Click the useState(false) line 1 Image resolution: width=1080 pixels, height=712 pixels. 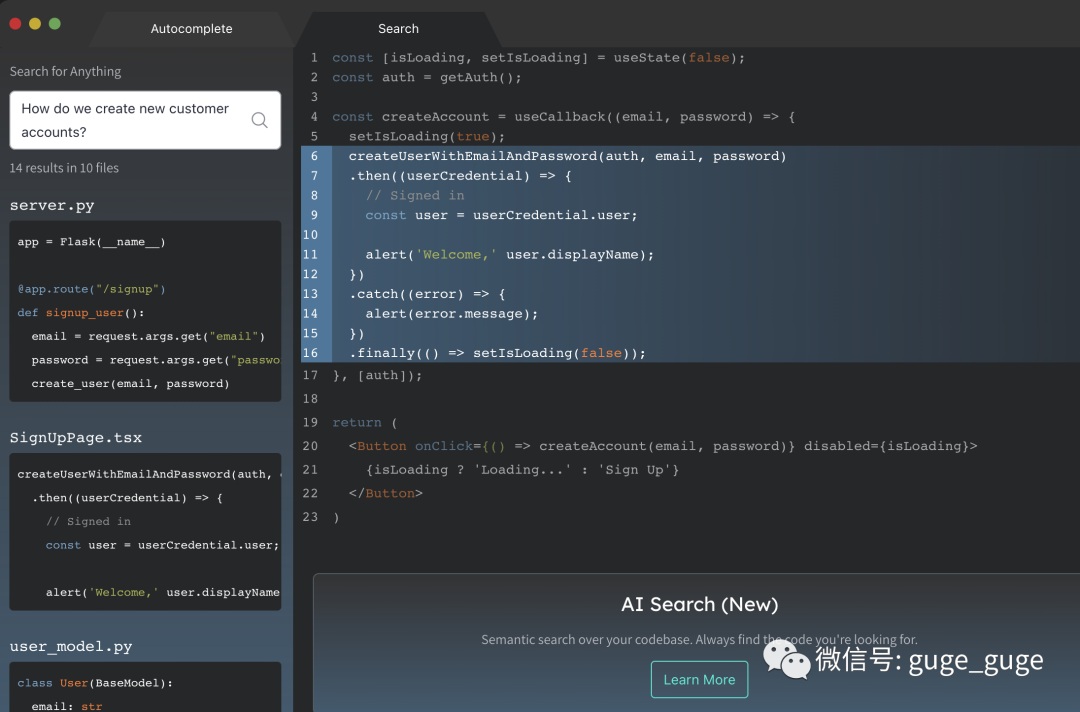click(539, 58)
